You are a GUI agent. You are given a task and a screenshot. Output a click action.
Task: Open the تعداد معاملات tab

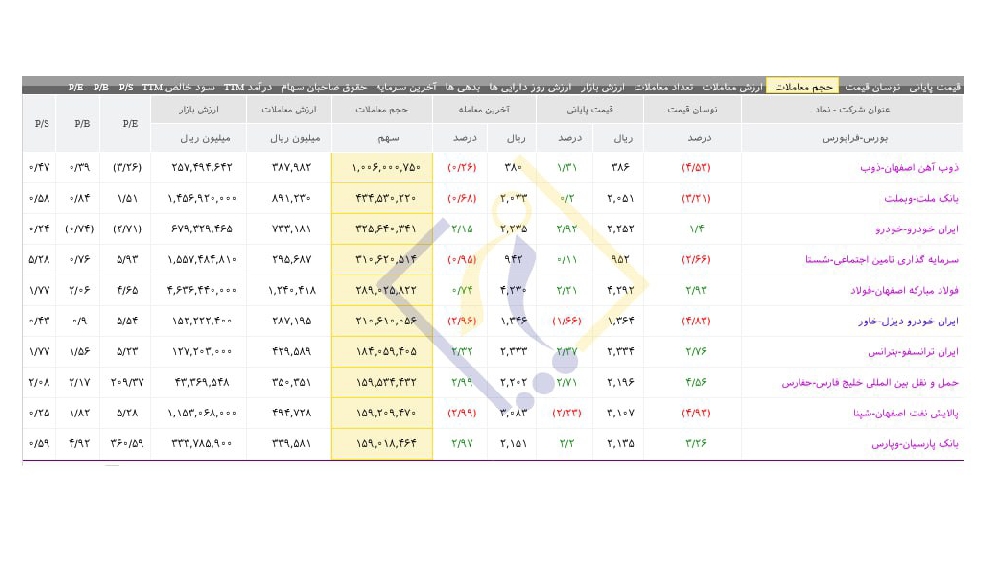(x=663, y=87)
